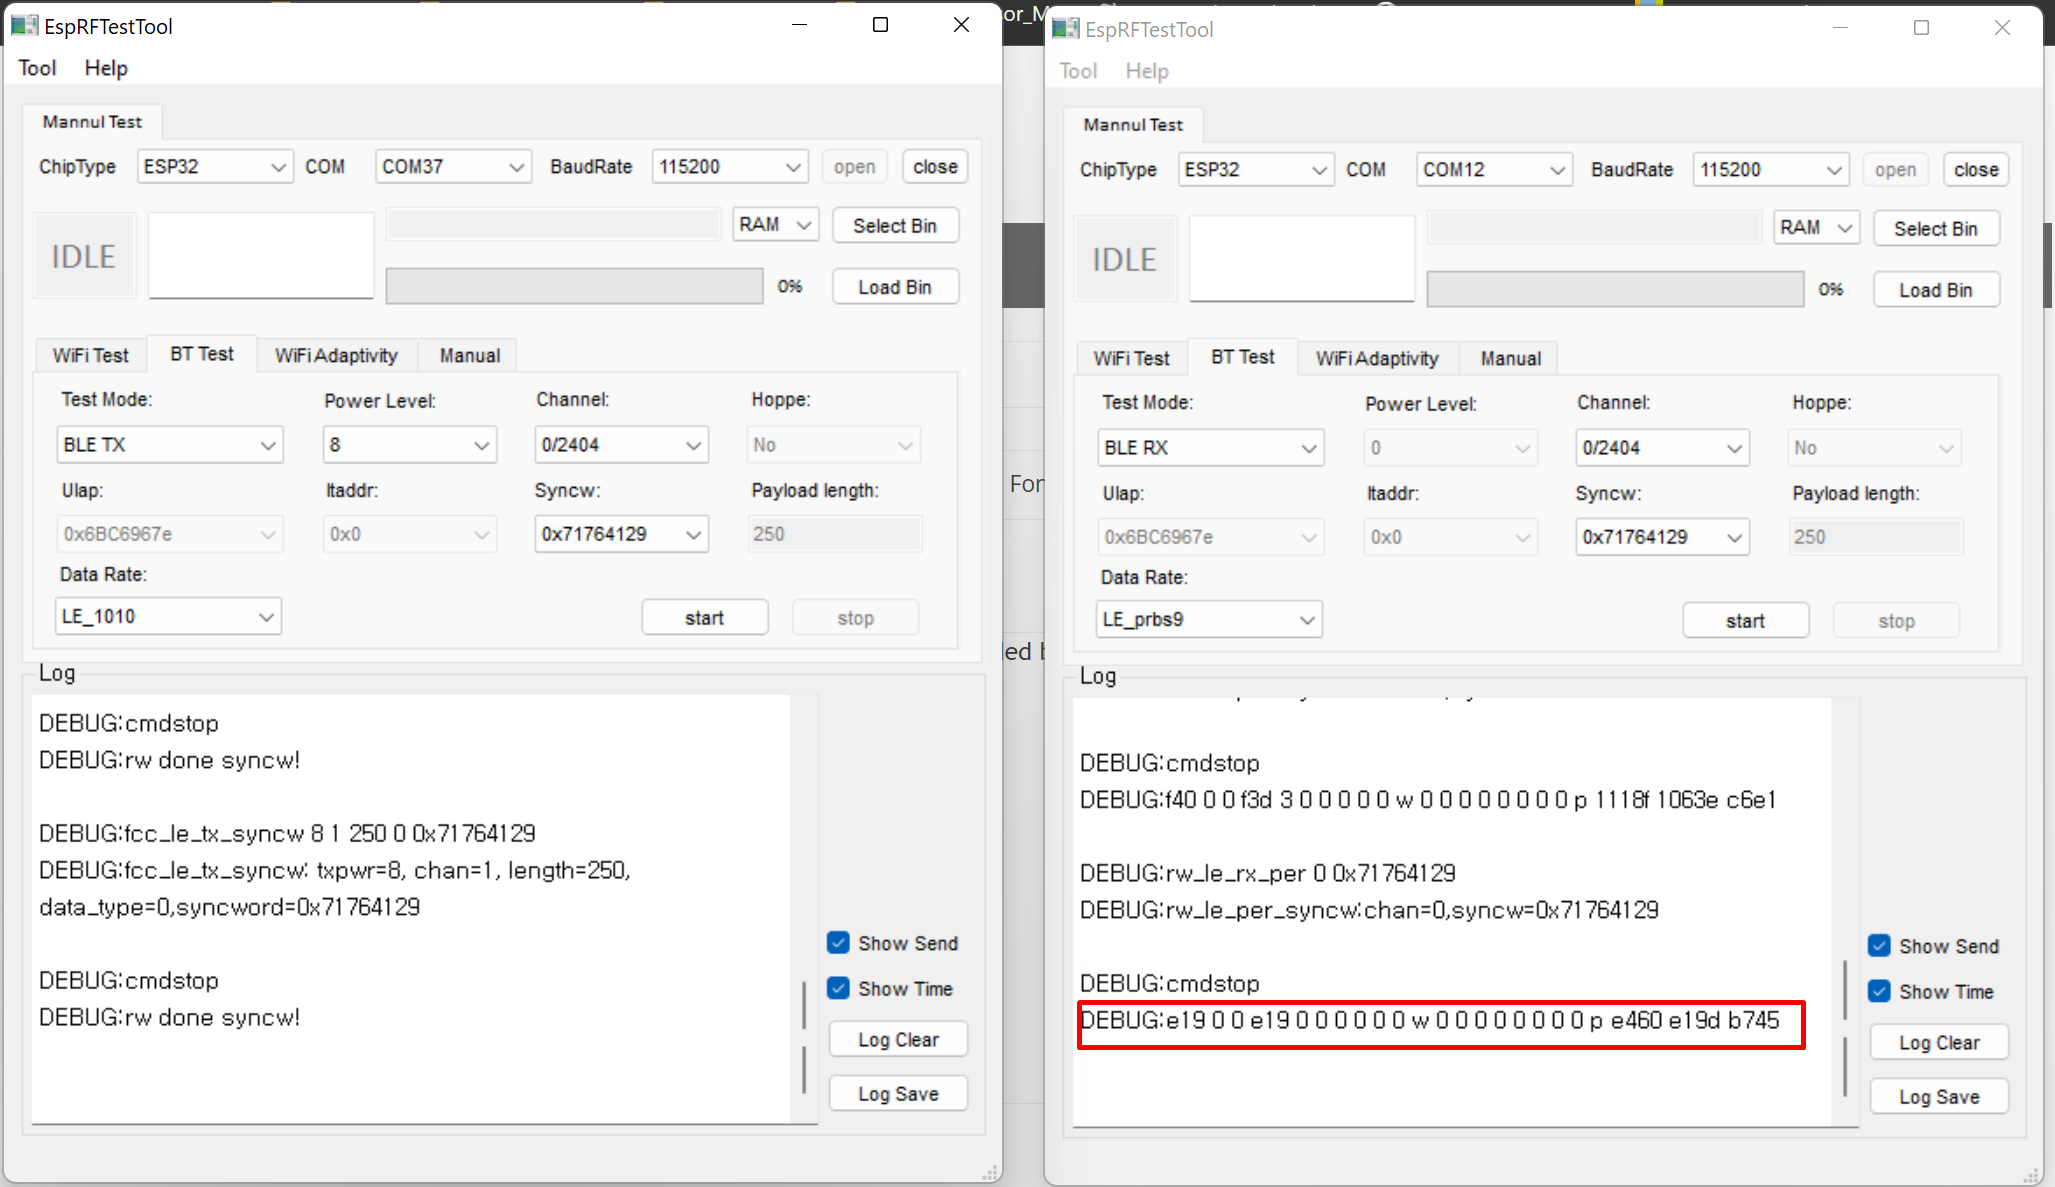Click start button in left BLE TX window
The height and width of the screenshot is (1187, 2055).
pos(705,618)
